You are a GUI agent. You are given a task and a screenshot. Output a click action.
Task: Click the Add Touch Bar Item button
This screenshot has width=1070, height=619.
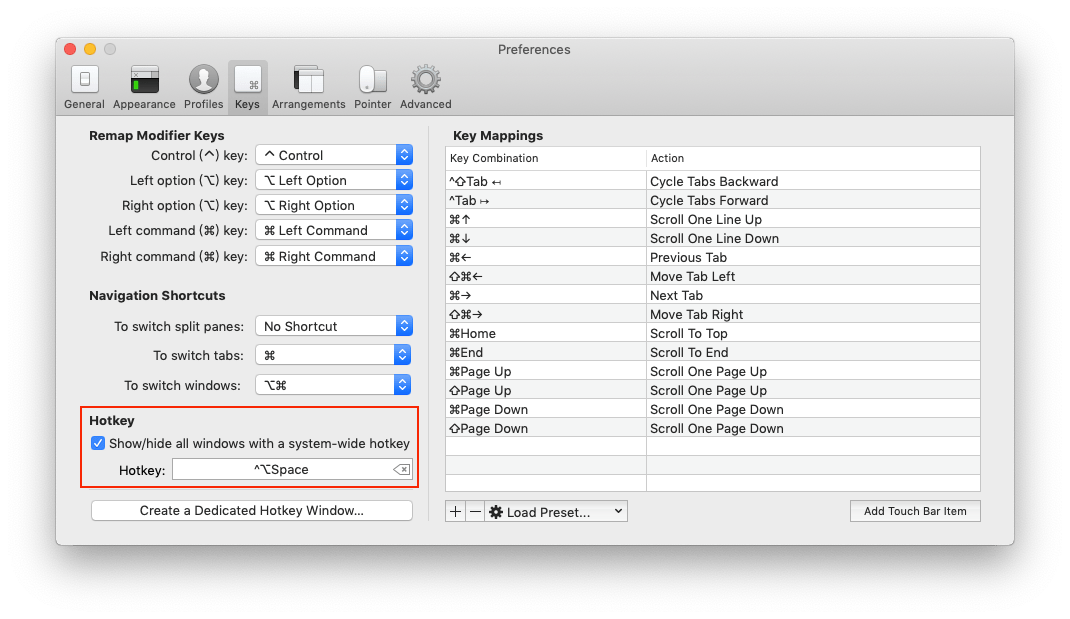coord(914,511)
